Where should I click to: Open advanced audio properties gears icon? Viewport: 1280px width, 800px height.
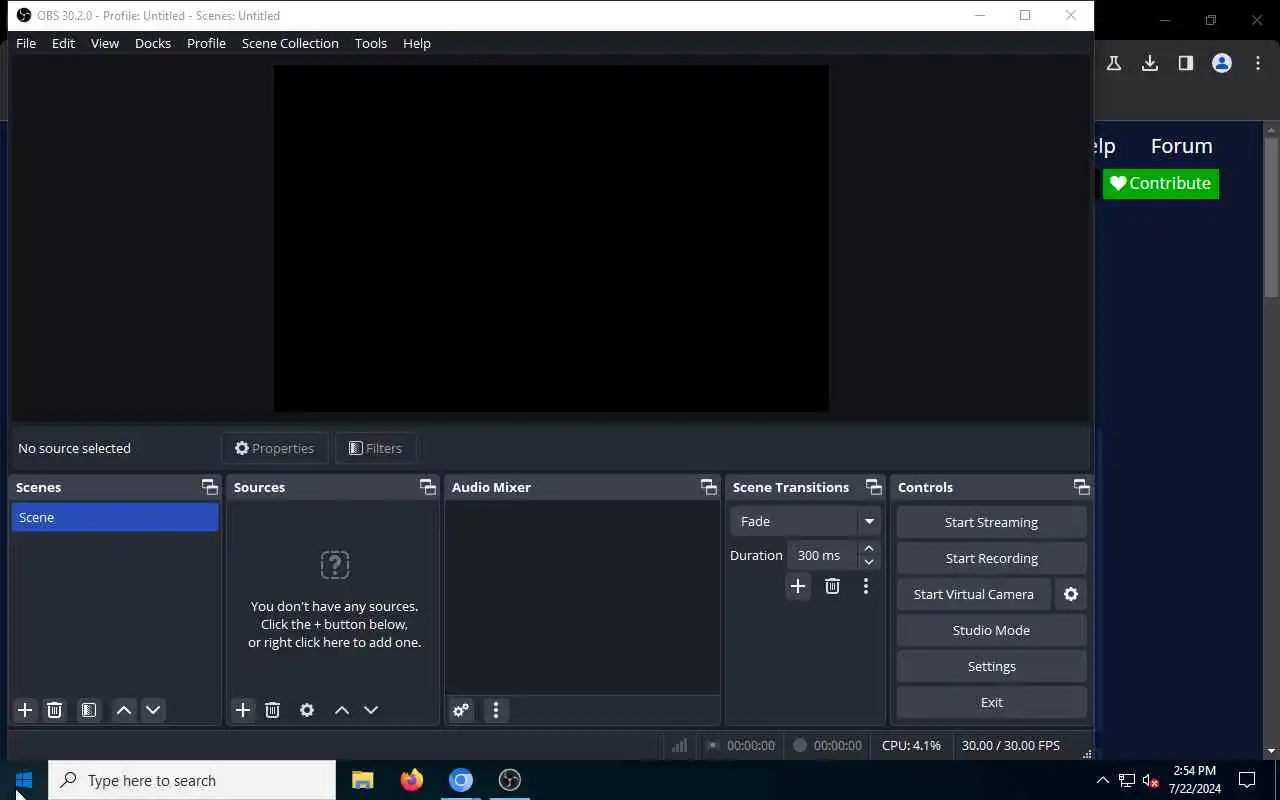(461, 710)
